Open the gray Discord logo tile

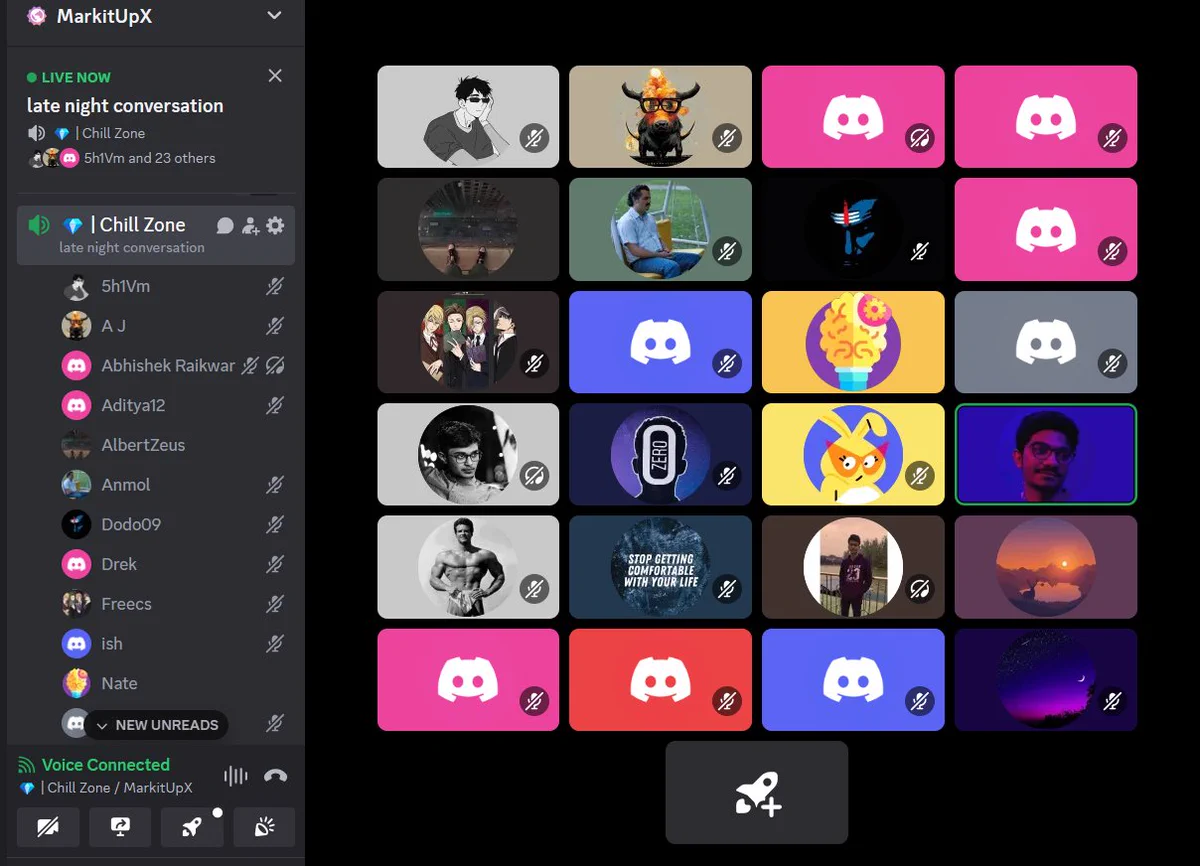click(1046, 341)
